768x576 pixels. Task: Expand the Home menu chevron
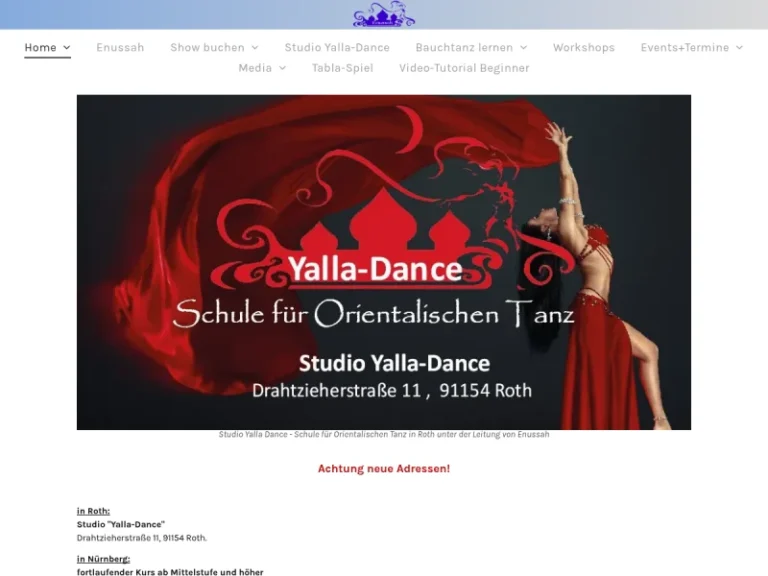point(67,48)
